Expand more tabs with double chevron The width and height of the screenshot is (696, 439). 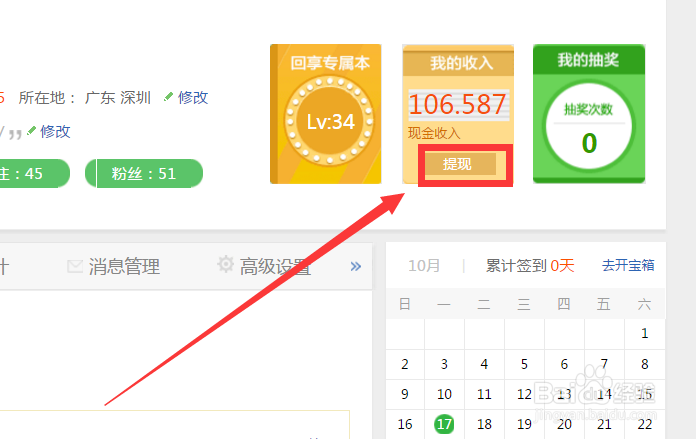click(x=356, y=266)
